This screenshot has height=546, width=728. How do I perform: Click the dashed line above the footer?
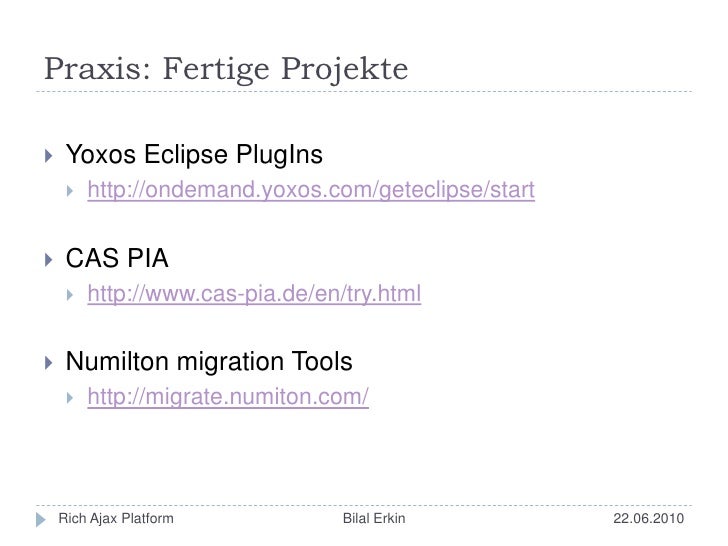364,505
